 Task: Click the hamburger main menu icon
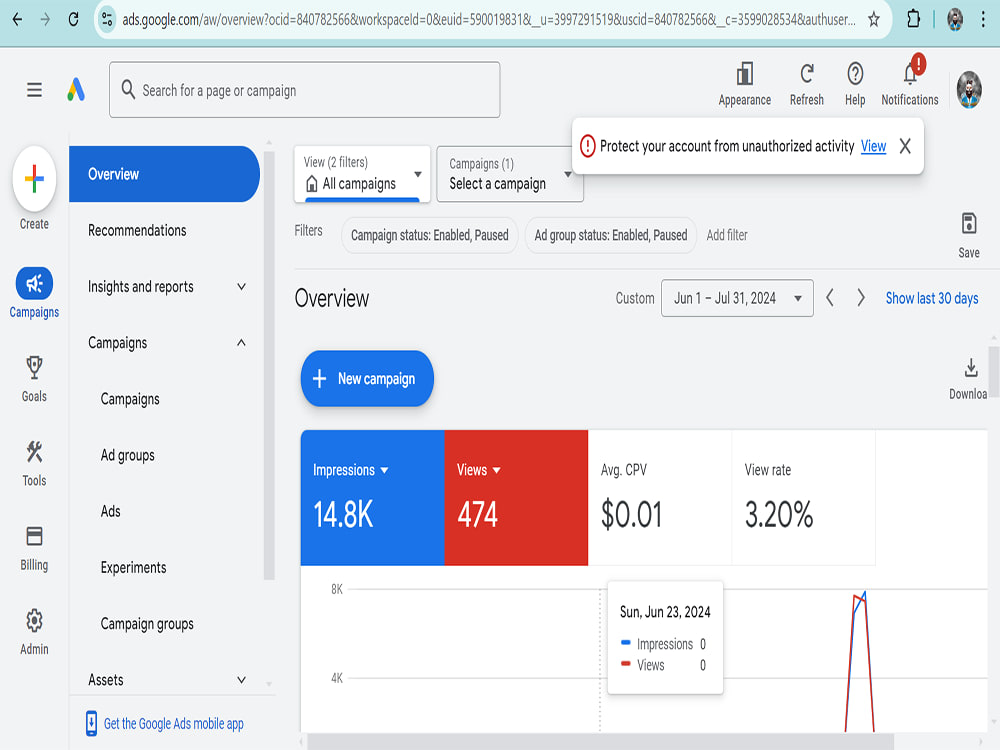pos(34,90)
